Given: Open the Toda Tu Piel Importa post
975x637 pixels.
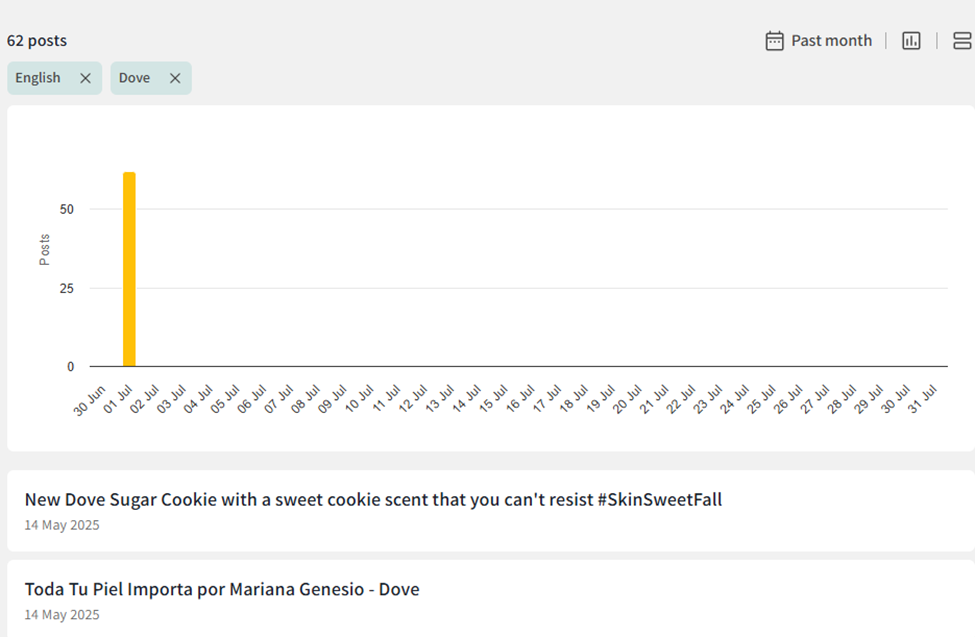Looking at the screenshot, I should click(x=222, y=590).
